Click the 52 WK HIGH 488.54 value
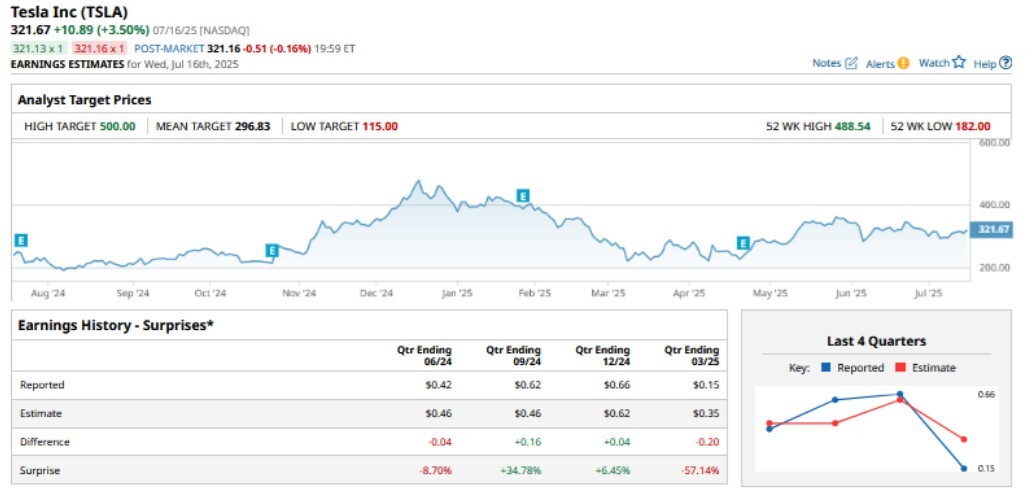 click(851, 127)
